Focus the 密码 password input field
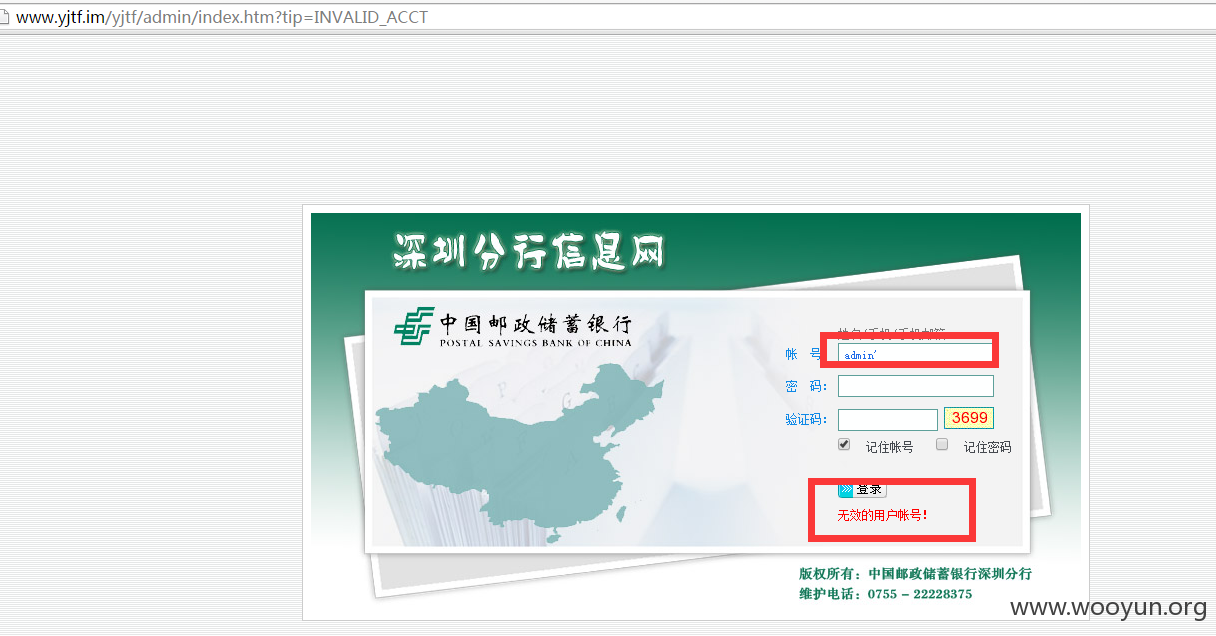Image resolution: width=1216 pixels, height=636 pixels. [915, 386]
